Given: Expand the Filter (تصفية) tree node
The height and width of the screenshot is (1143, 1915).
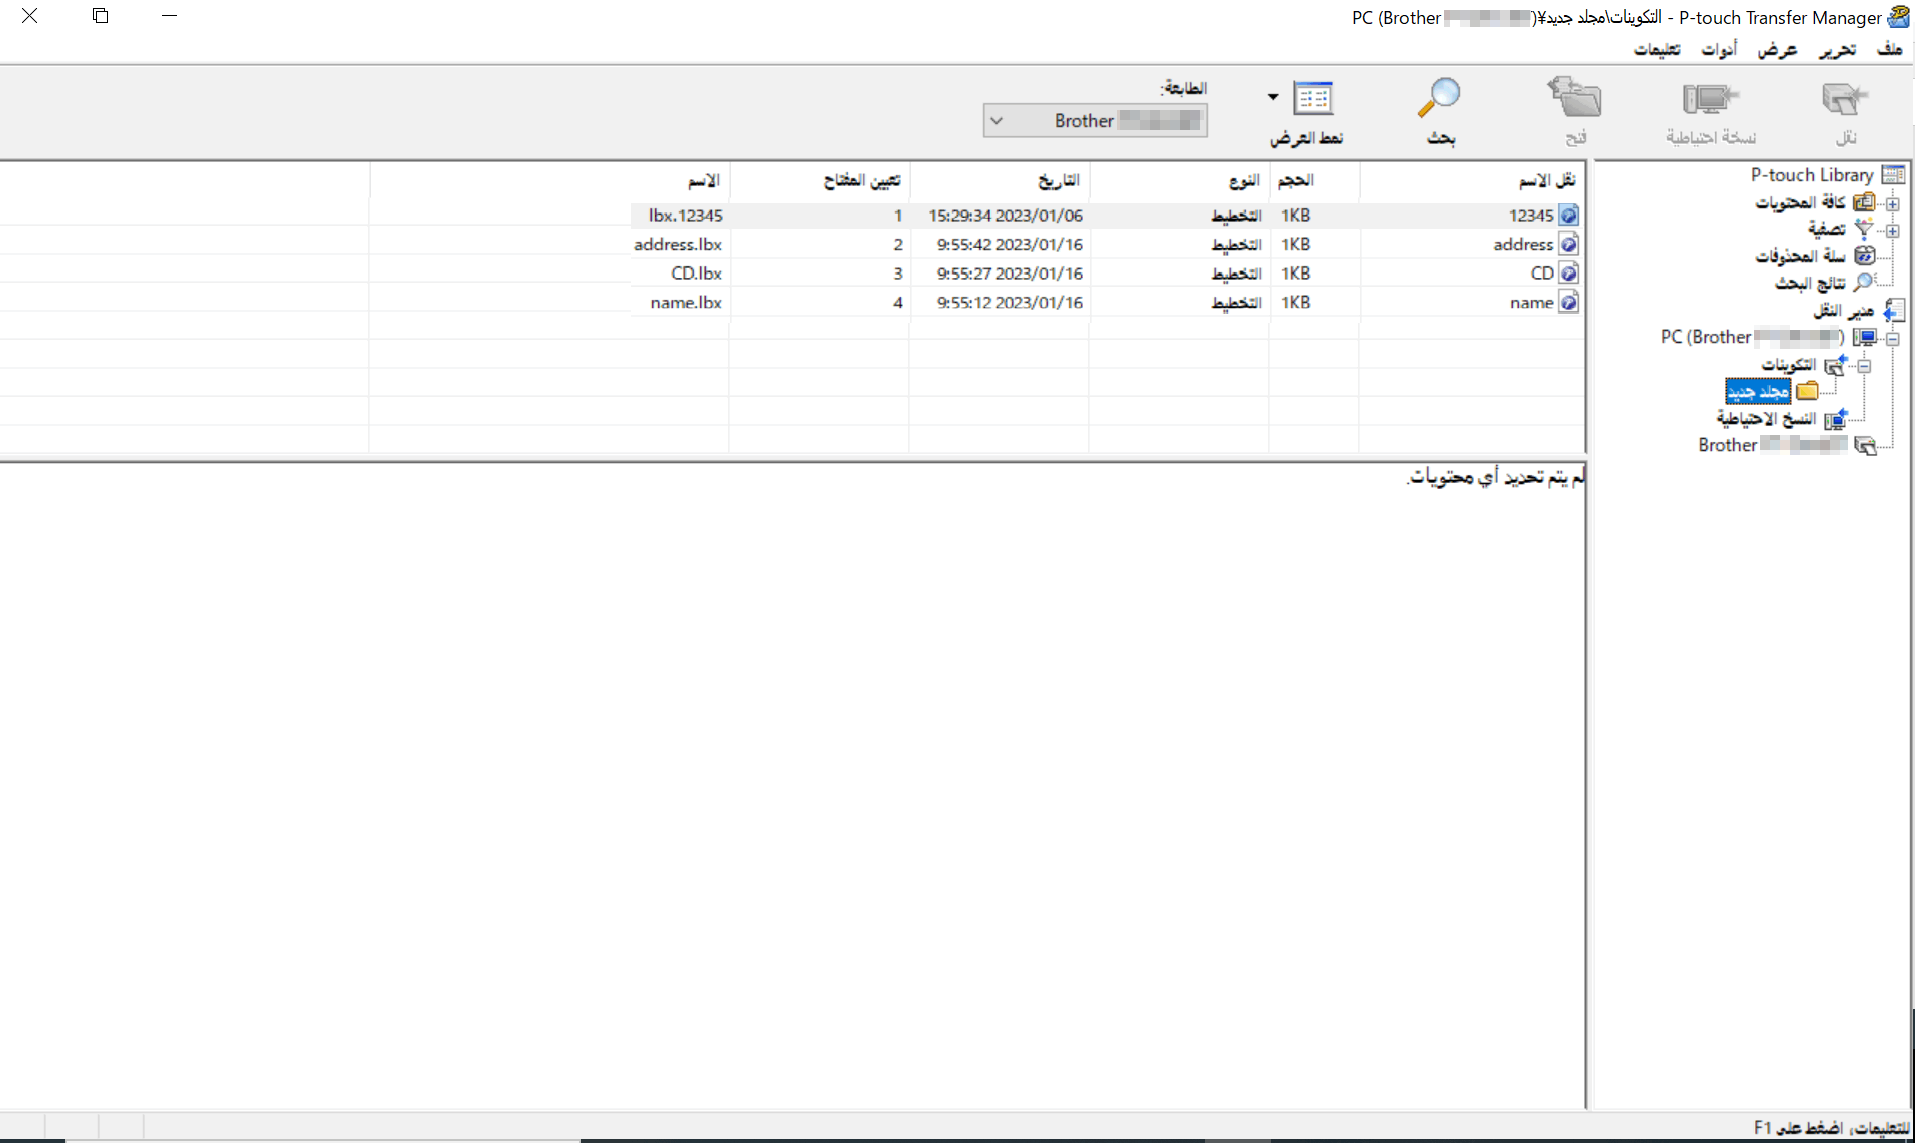Looking at the screenshot, I should coord(1892,230).
